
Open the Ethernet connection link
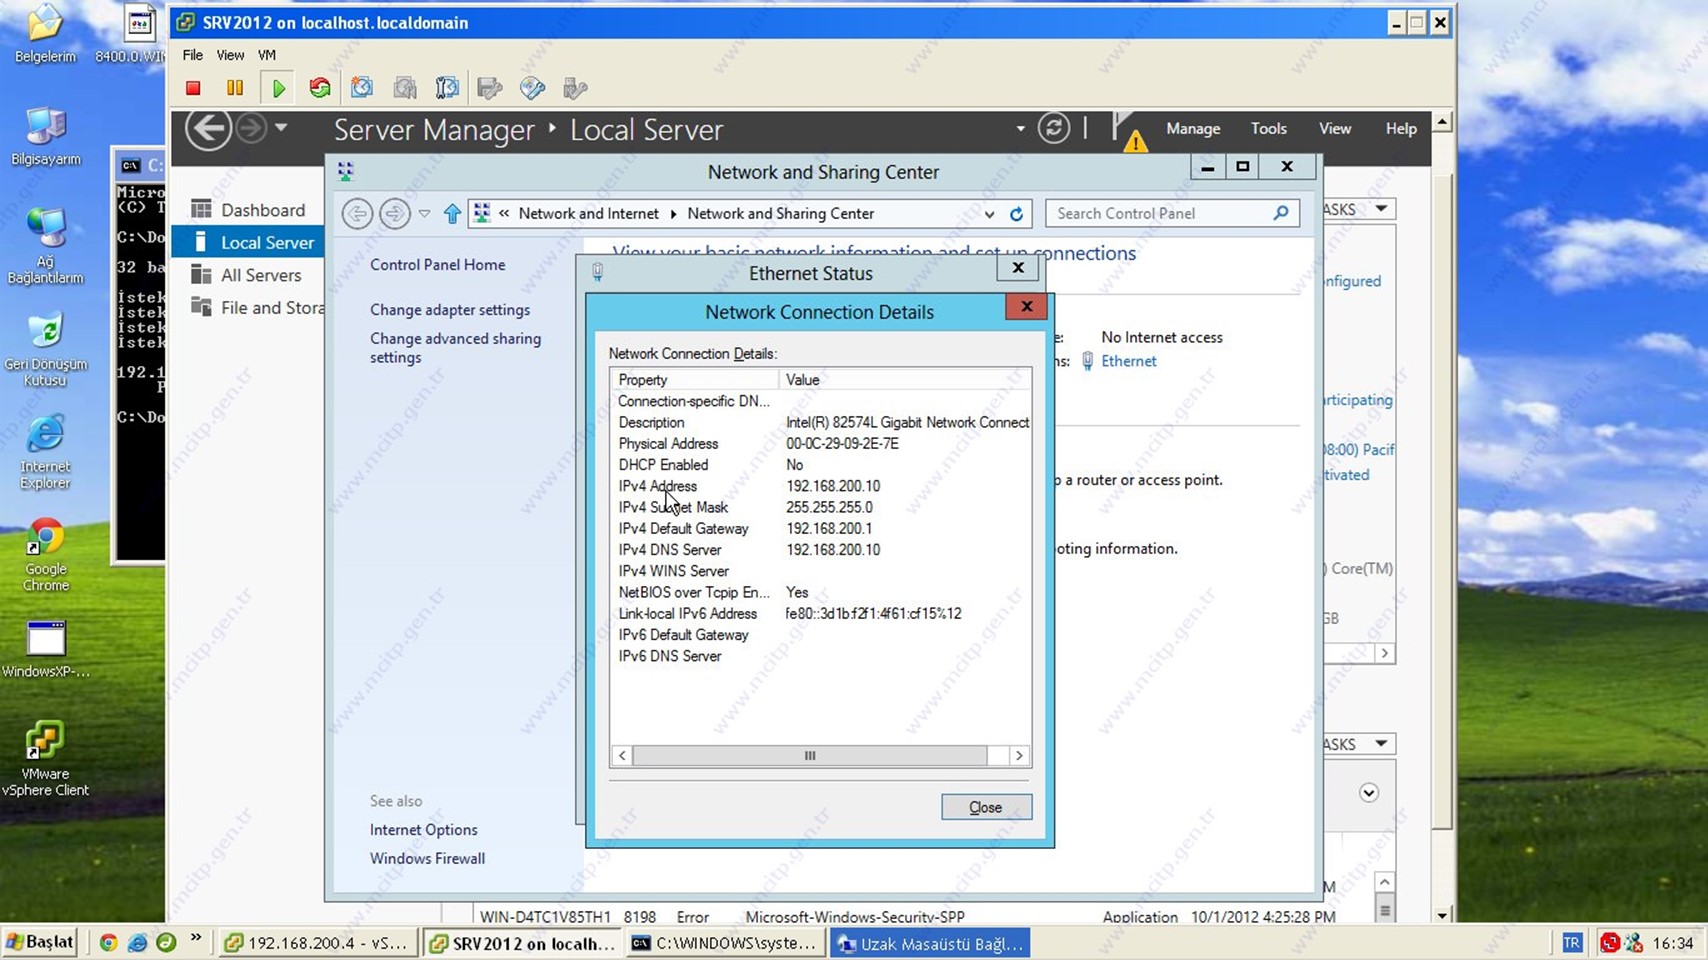pyautogui.click(x=1128, y=361)
